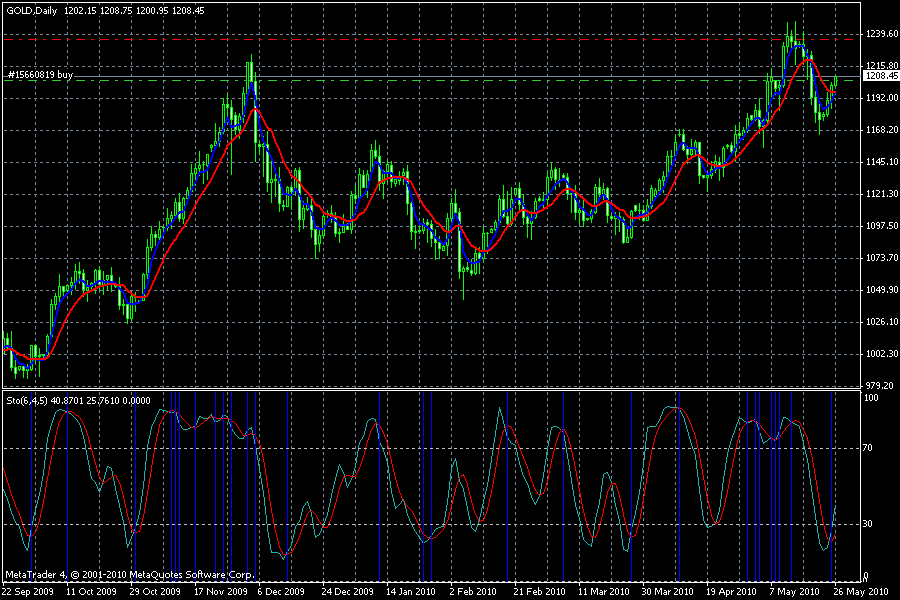Select the #15660819 buy order label
This screenshot has width=900, height=600.
[40, 75]
